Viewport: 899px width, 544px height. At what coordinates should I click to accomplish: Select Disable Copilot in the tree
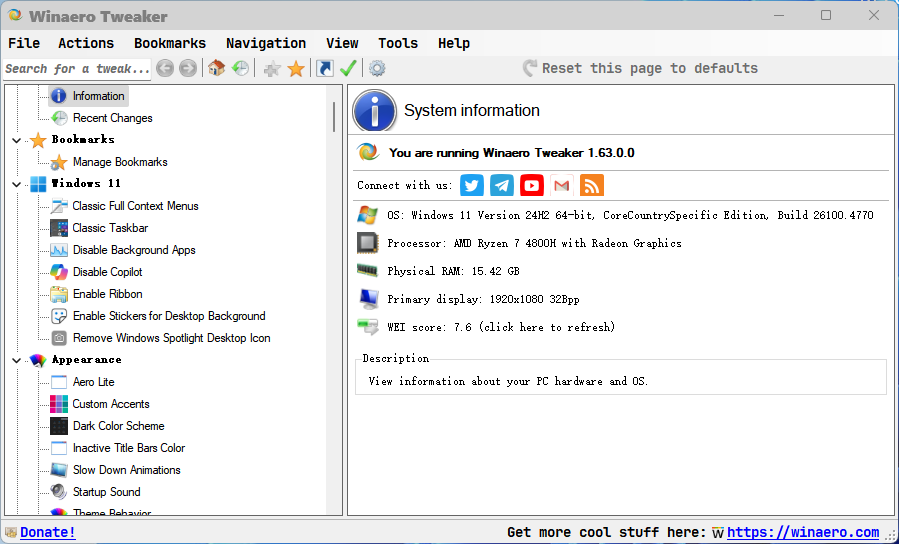(107, 272)
